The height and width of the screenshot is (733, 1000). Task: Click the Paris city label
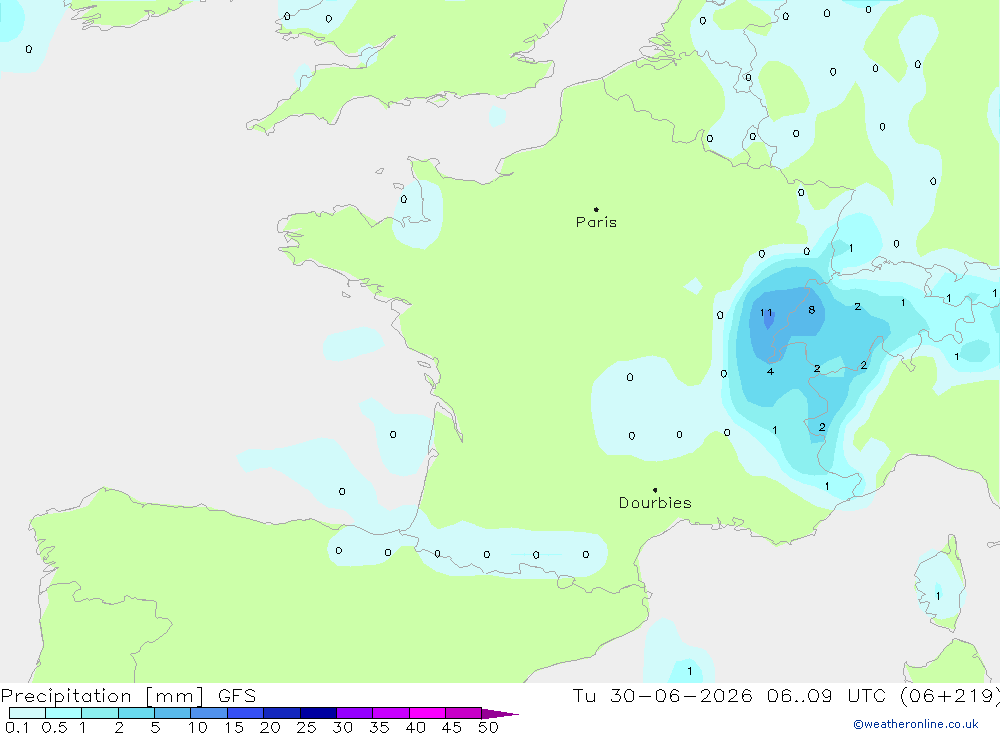pos(596,222)
